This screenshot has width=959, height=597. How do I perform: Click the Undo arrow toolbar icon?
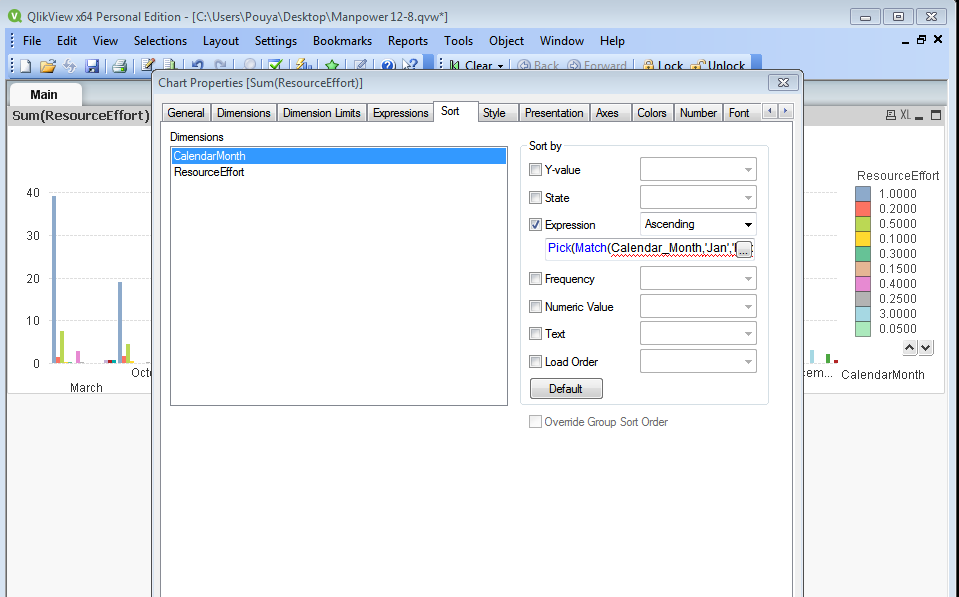[x=198, y=65]
